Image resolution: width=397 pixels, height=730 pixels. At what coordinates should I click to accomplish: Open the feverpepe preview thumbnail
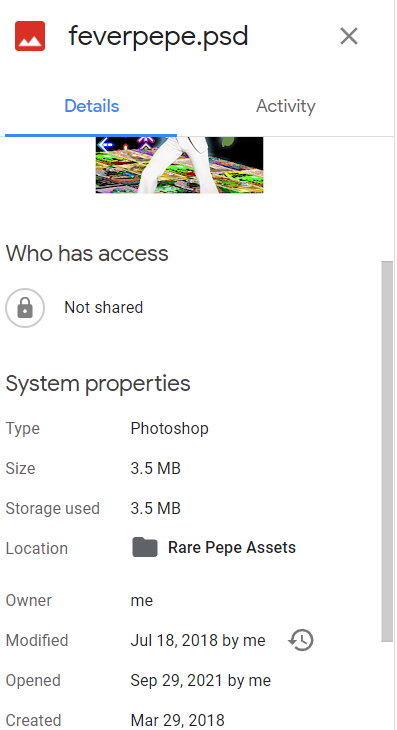click(179, 165)
